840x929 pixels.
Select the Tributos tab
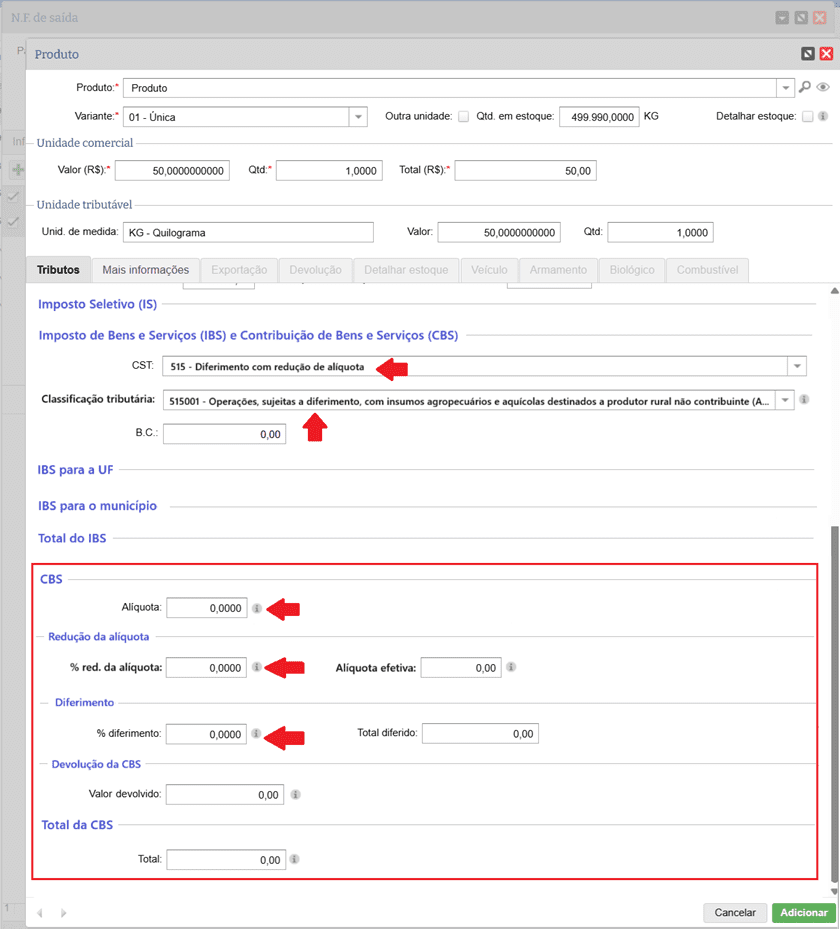(58, 270)
